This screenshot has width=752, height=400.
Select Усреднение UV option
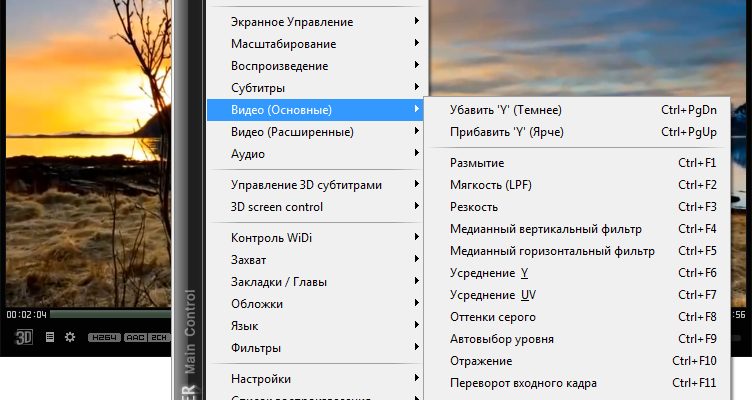coord(577,295)
